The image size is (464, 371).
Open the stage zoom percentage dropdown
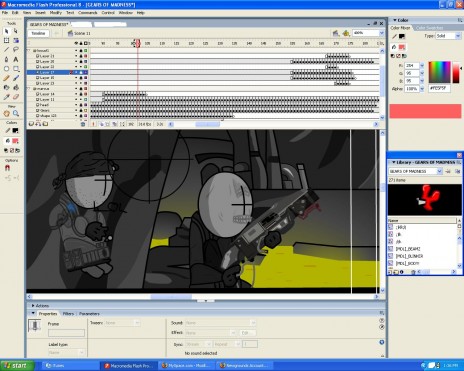click(x=381, y=33)
